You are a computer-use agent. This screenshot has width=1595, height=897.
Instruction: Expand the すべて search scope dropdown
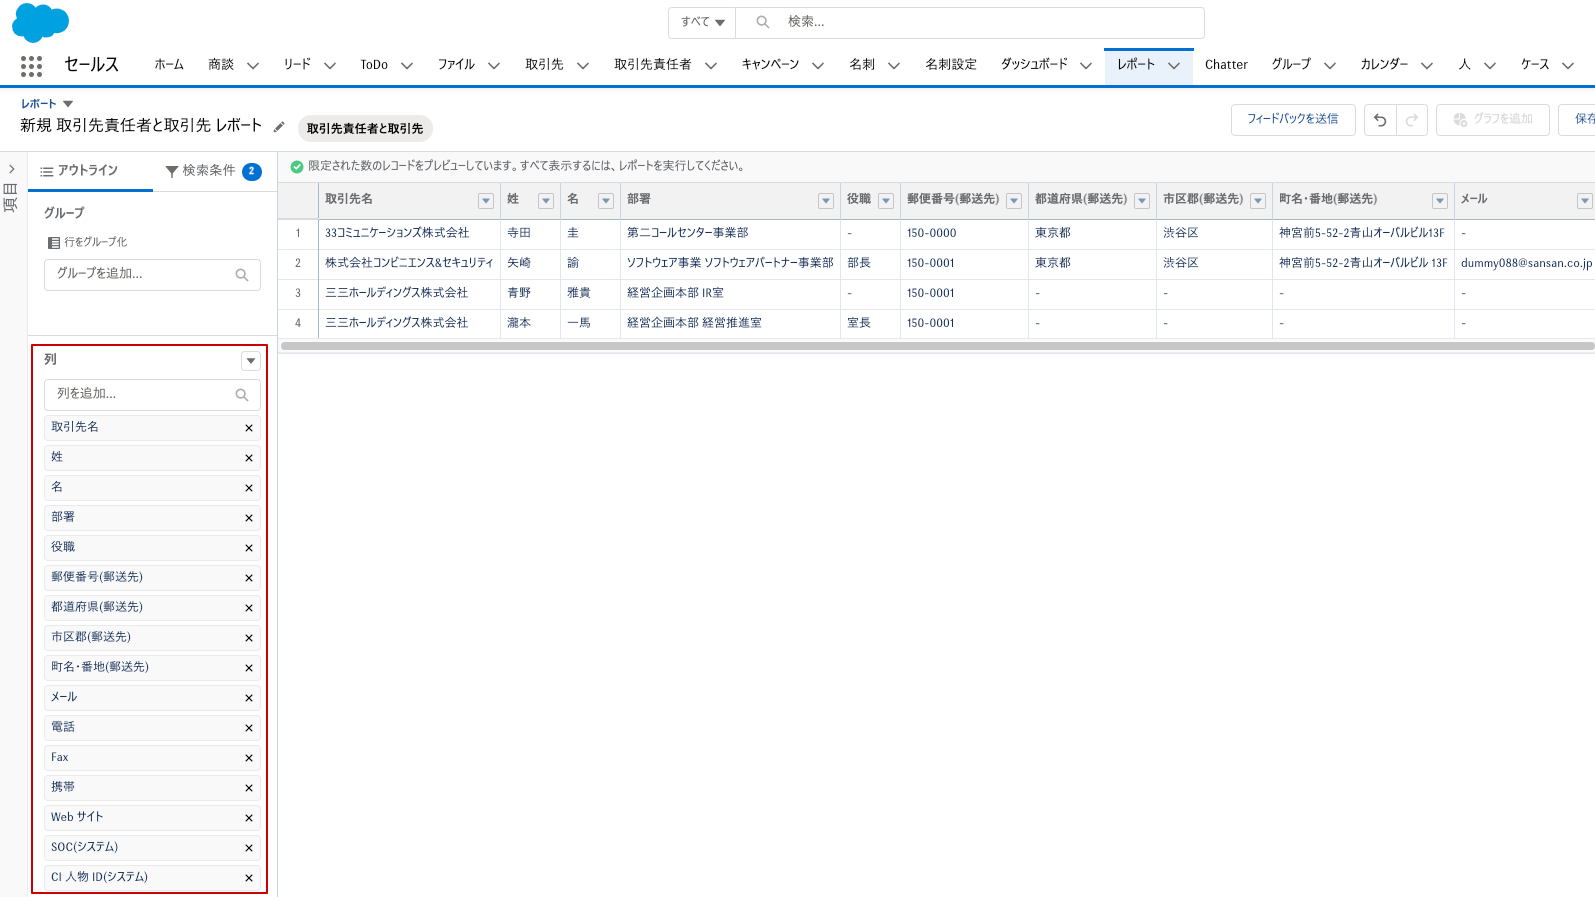click(x=703, y=22)
